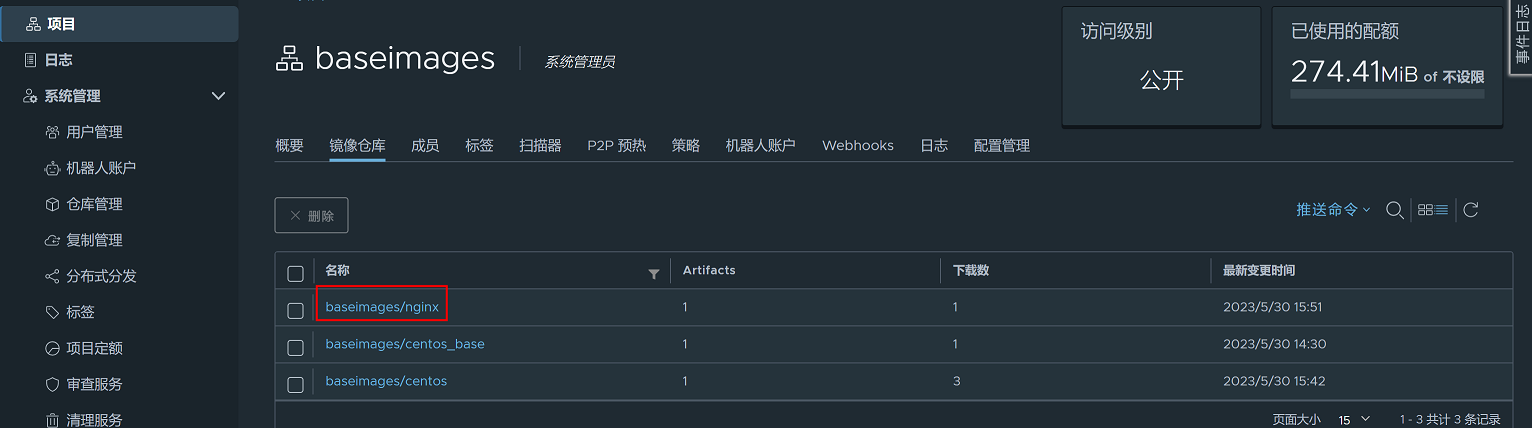Click the 分布式分发 share icon
This screenshot has width=1532, height=428.
click(x=53, y=276)
